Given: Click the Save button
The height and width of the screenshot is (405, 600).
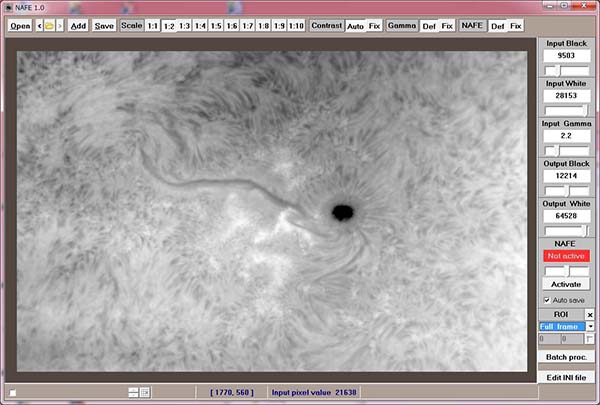Looking at the screenshot, I should point(104,26).
